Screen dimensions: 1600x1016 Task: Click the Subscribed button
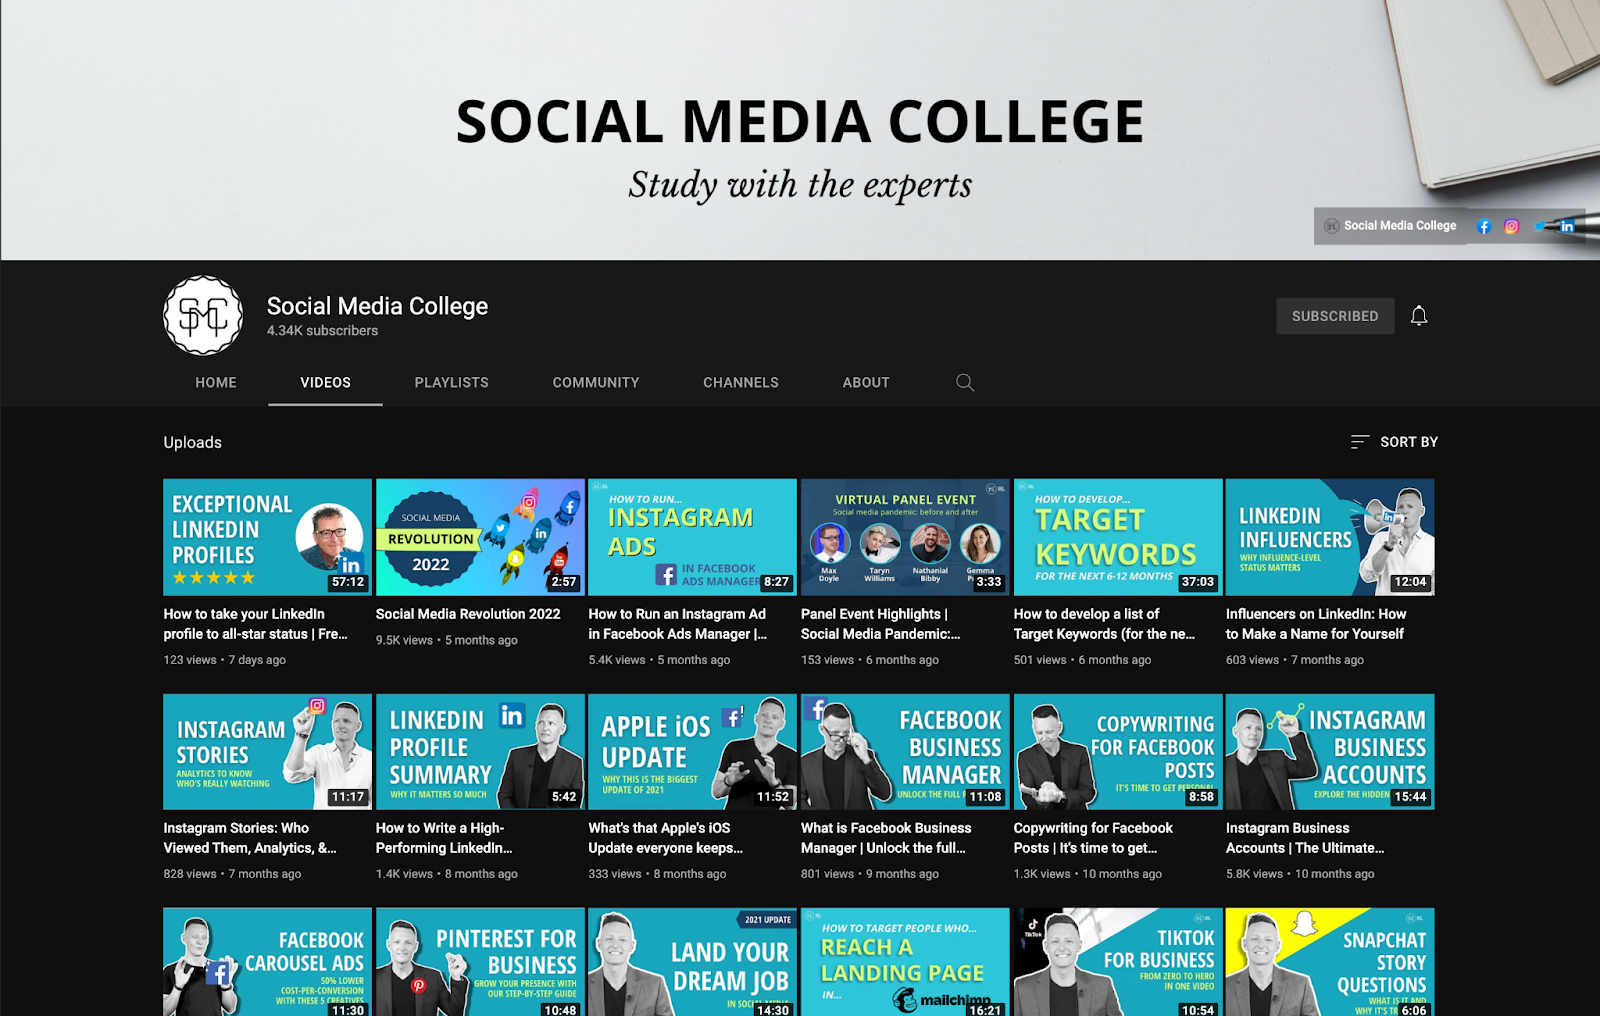1335,316
